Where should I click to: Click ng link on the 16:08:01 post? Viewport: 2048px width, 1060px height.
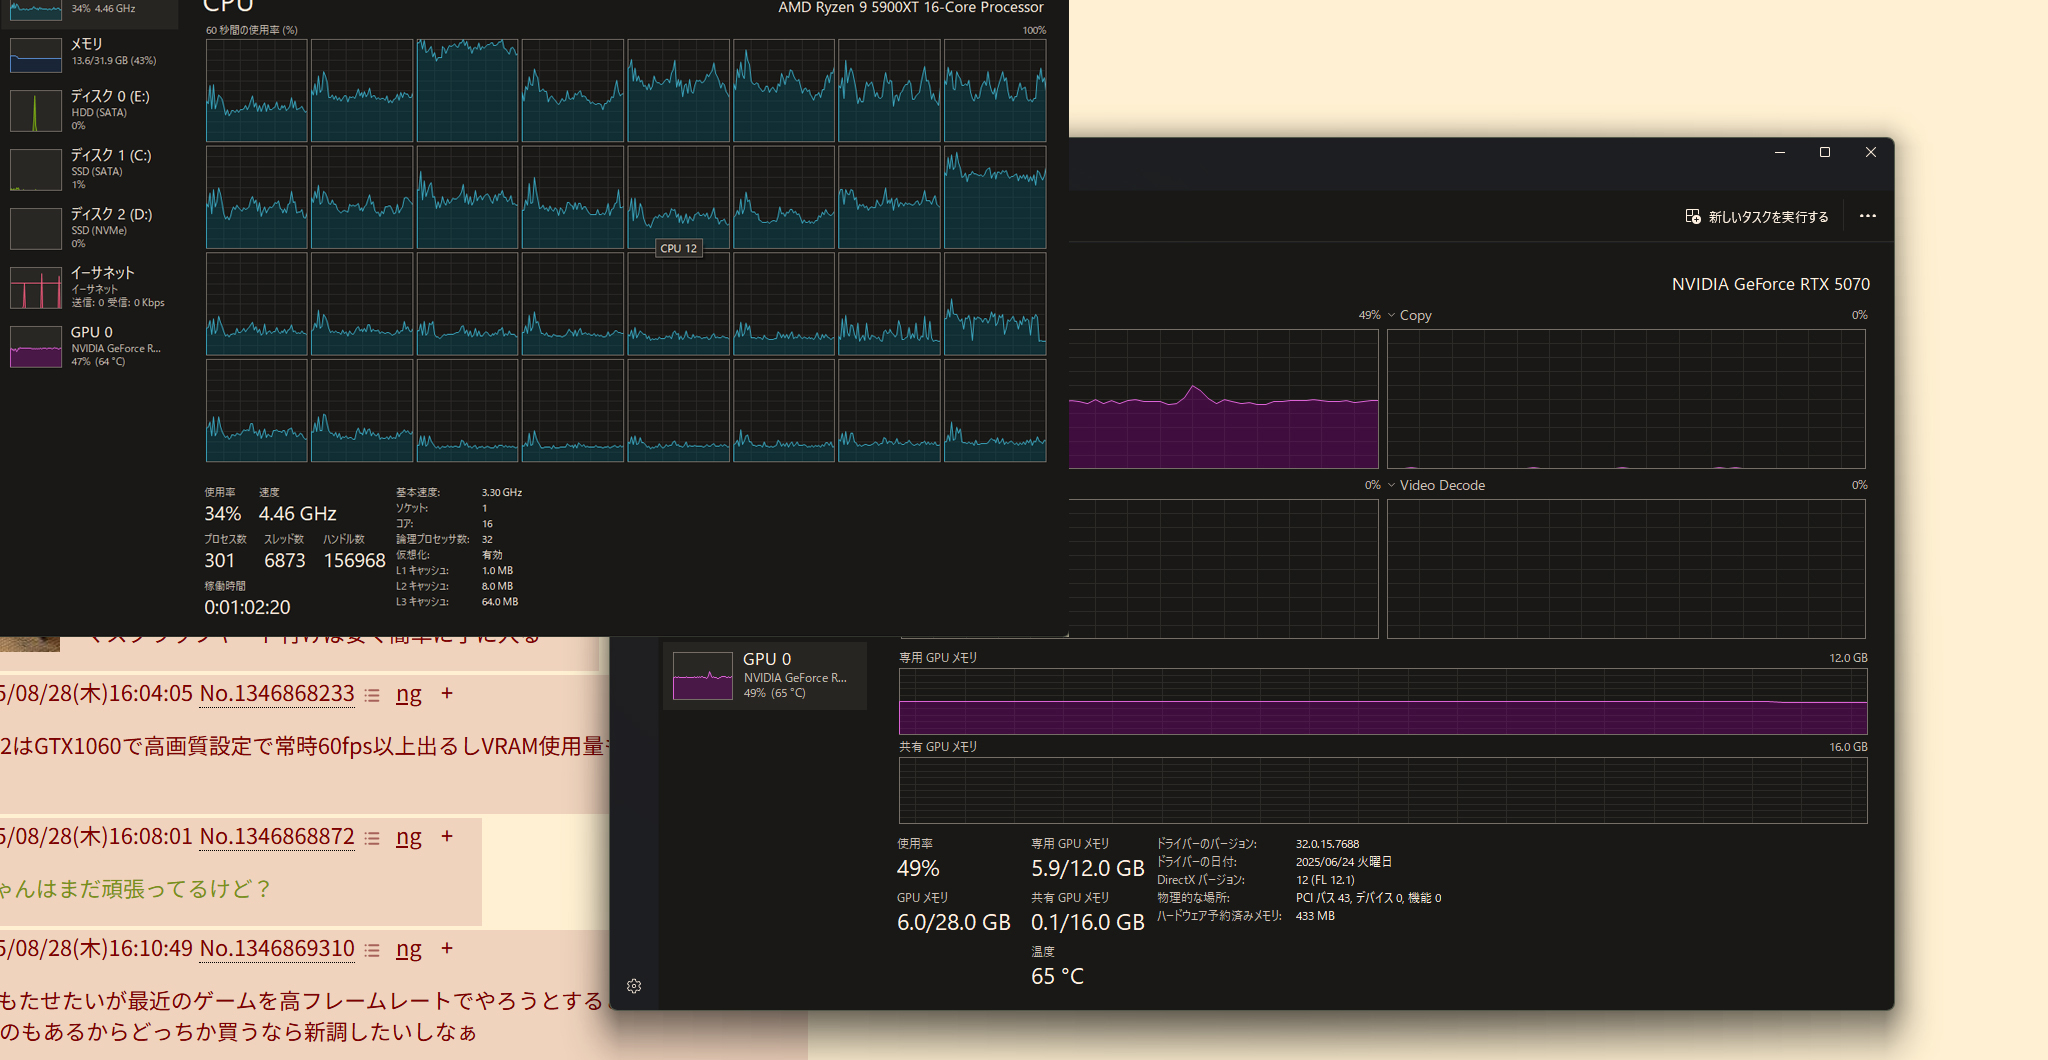coord(409,837)
